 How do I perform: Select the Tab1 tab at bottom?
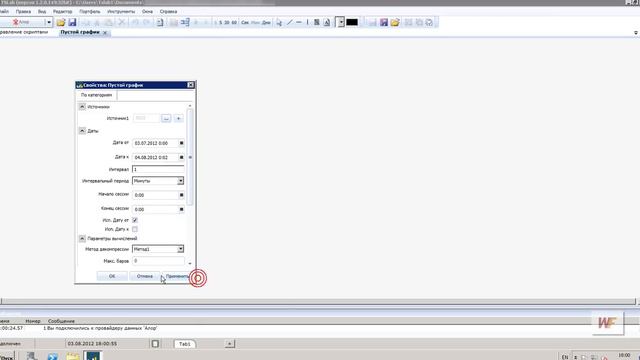185,344
